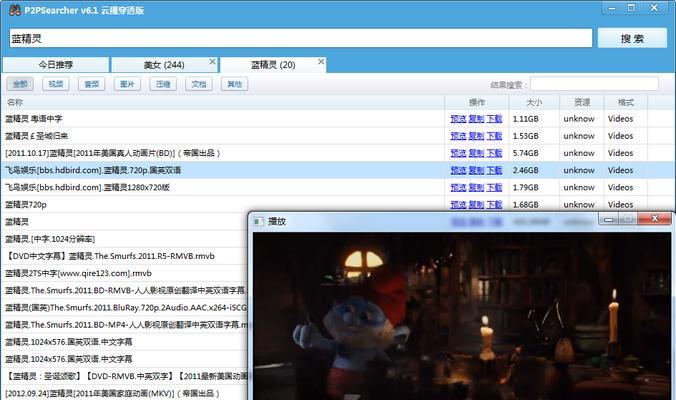Click 预览 for the 1.79GB row

pos(458,188)
